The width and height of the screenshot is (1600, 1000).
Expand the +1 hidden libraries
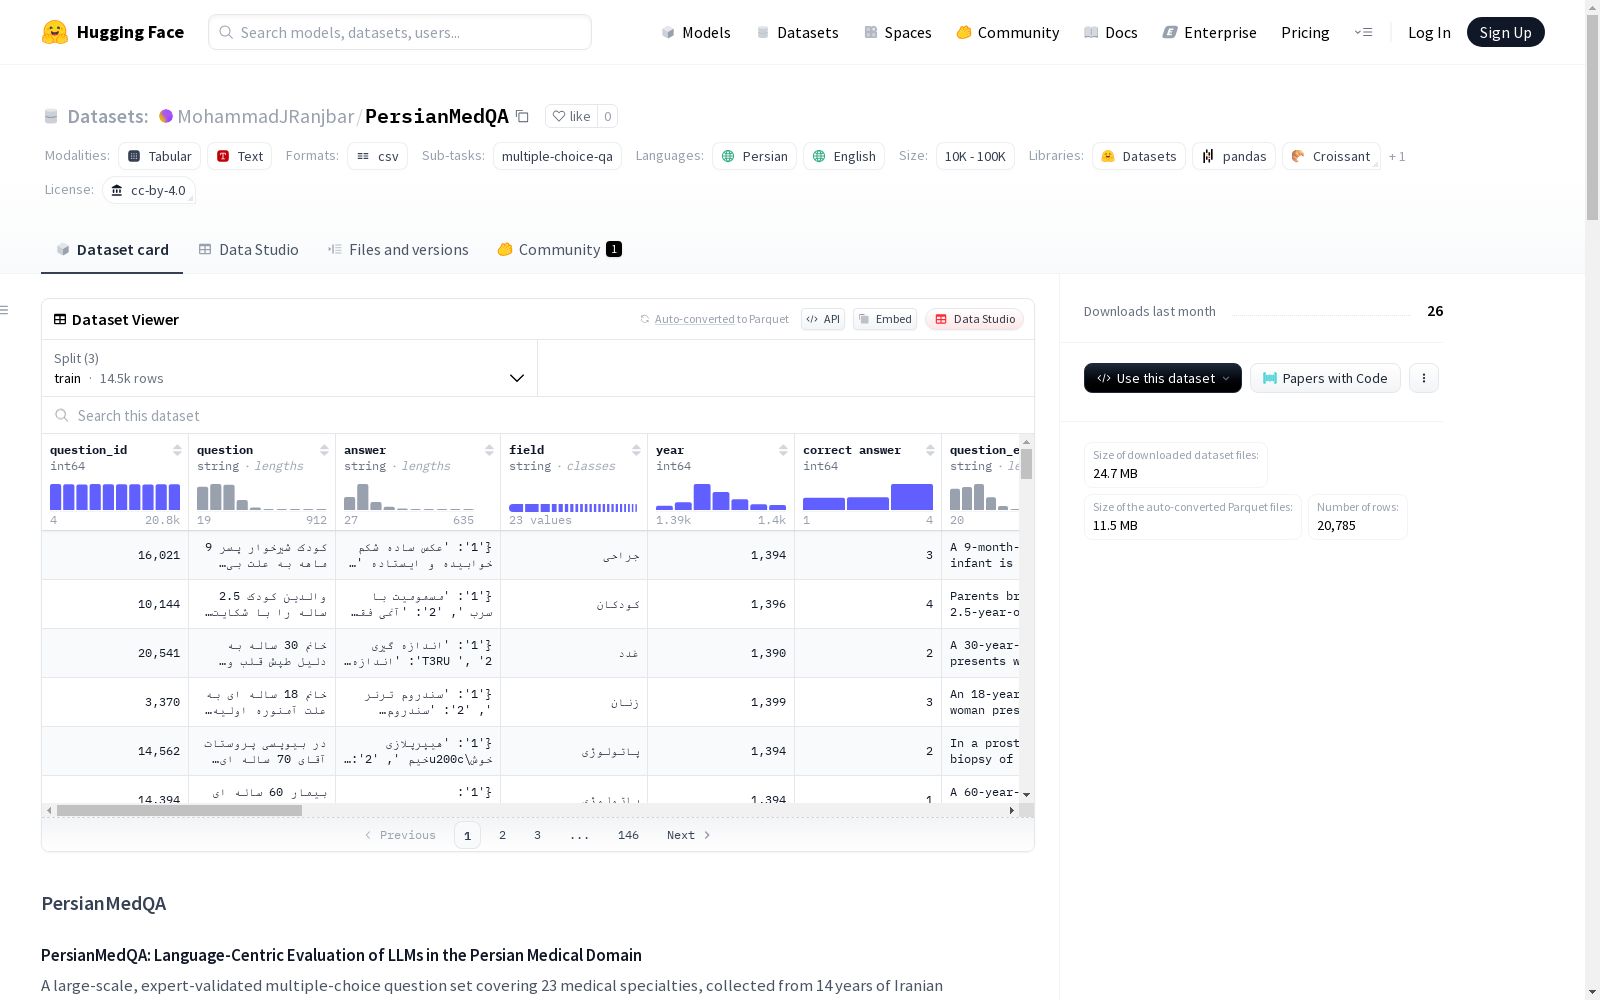pos(1397,156)
